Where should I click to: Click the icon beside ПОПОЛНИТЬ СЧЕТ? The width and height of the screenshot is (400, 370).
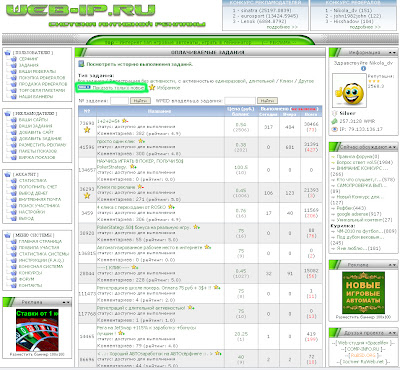pyautogui.click(x=14, y=187)
